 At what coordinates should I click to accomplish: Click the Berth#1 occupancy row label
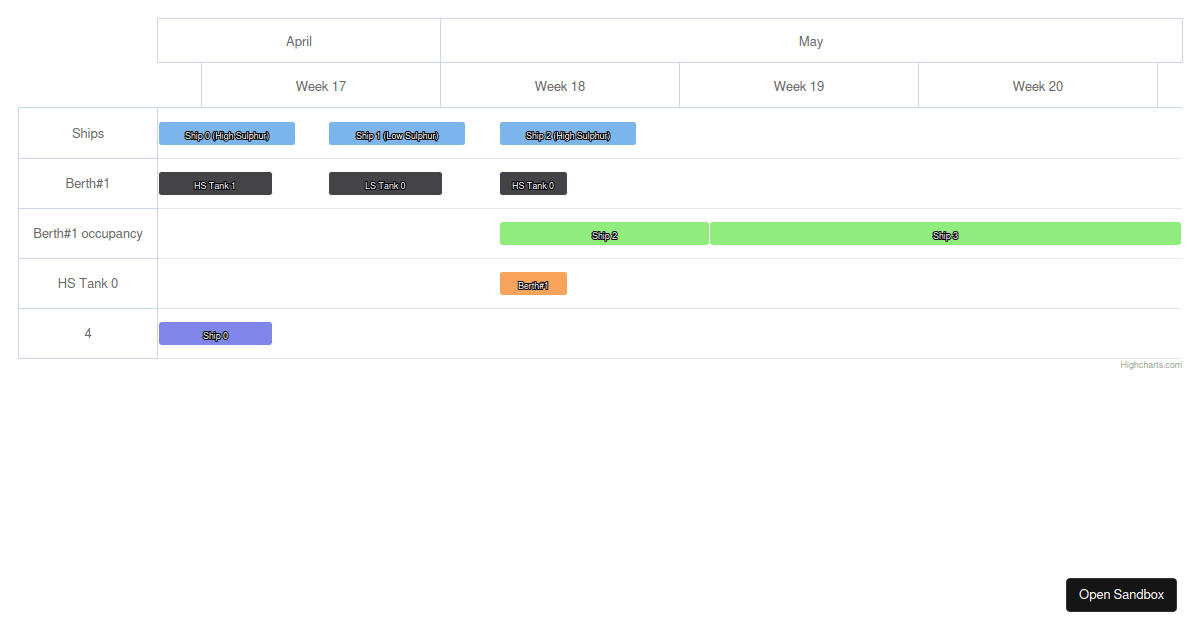pyautogui.click(x=87, y=233)
